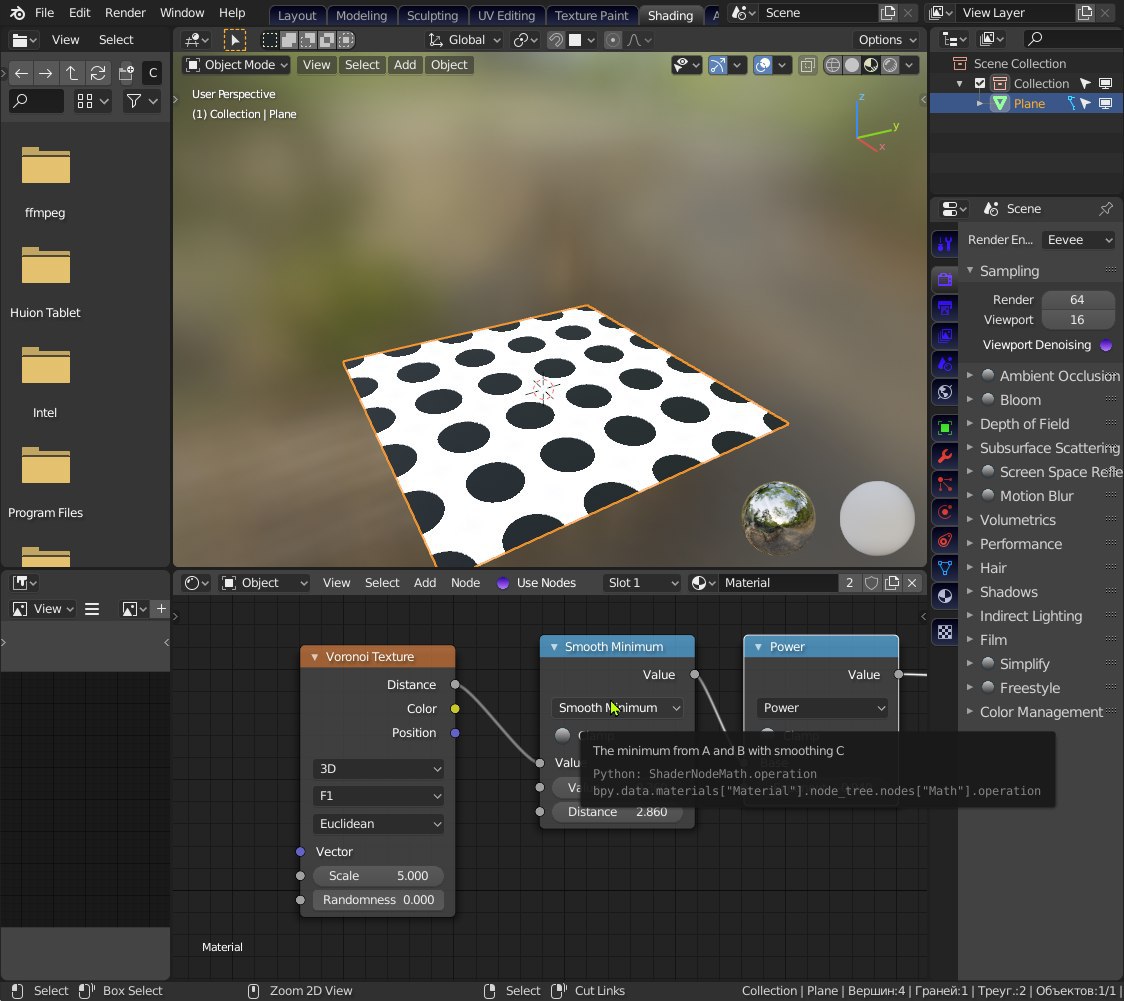Go back in file browser
The width and height of the screenshot is (1124, 1001).
coord(22,73)
